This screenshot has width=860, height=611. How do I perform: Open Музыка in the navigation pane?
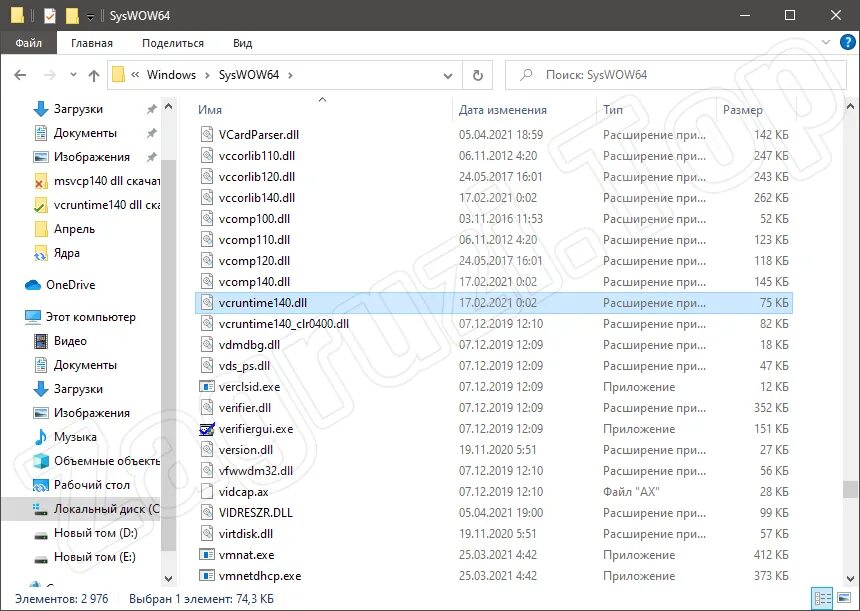[x=75, y=437]
